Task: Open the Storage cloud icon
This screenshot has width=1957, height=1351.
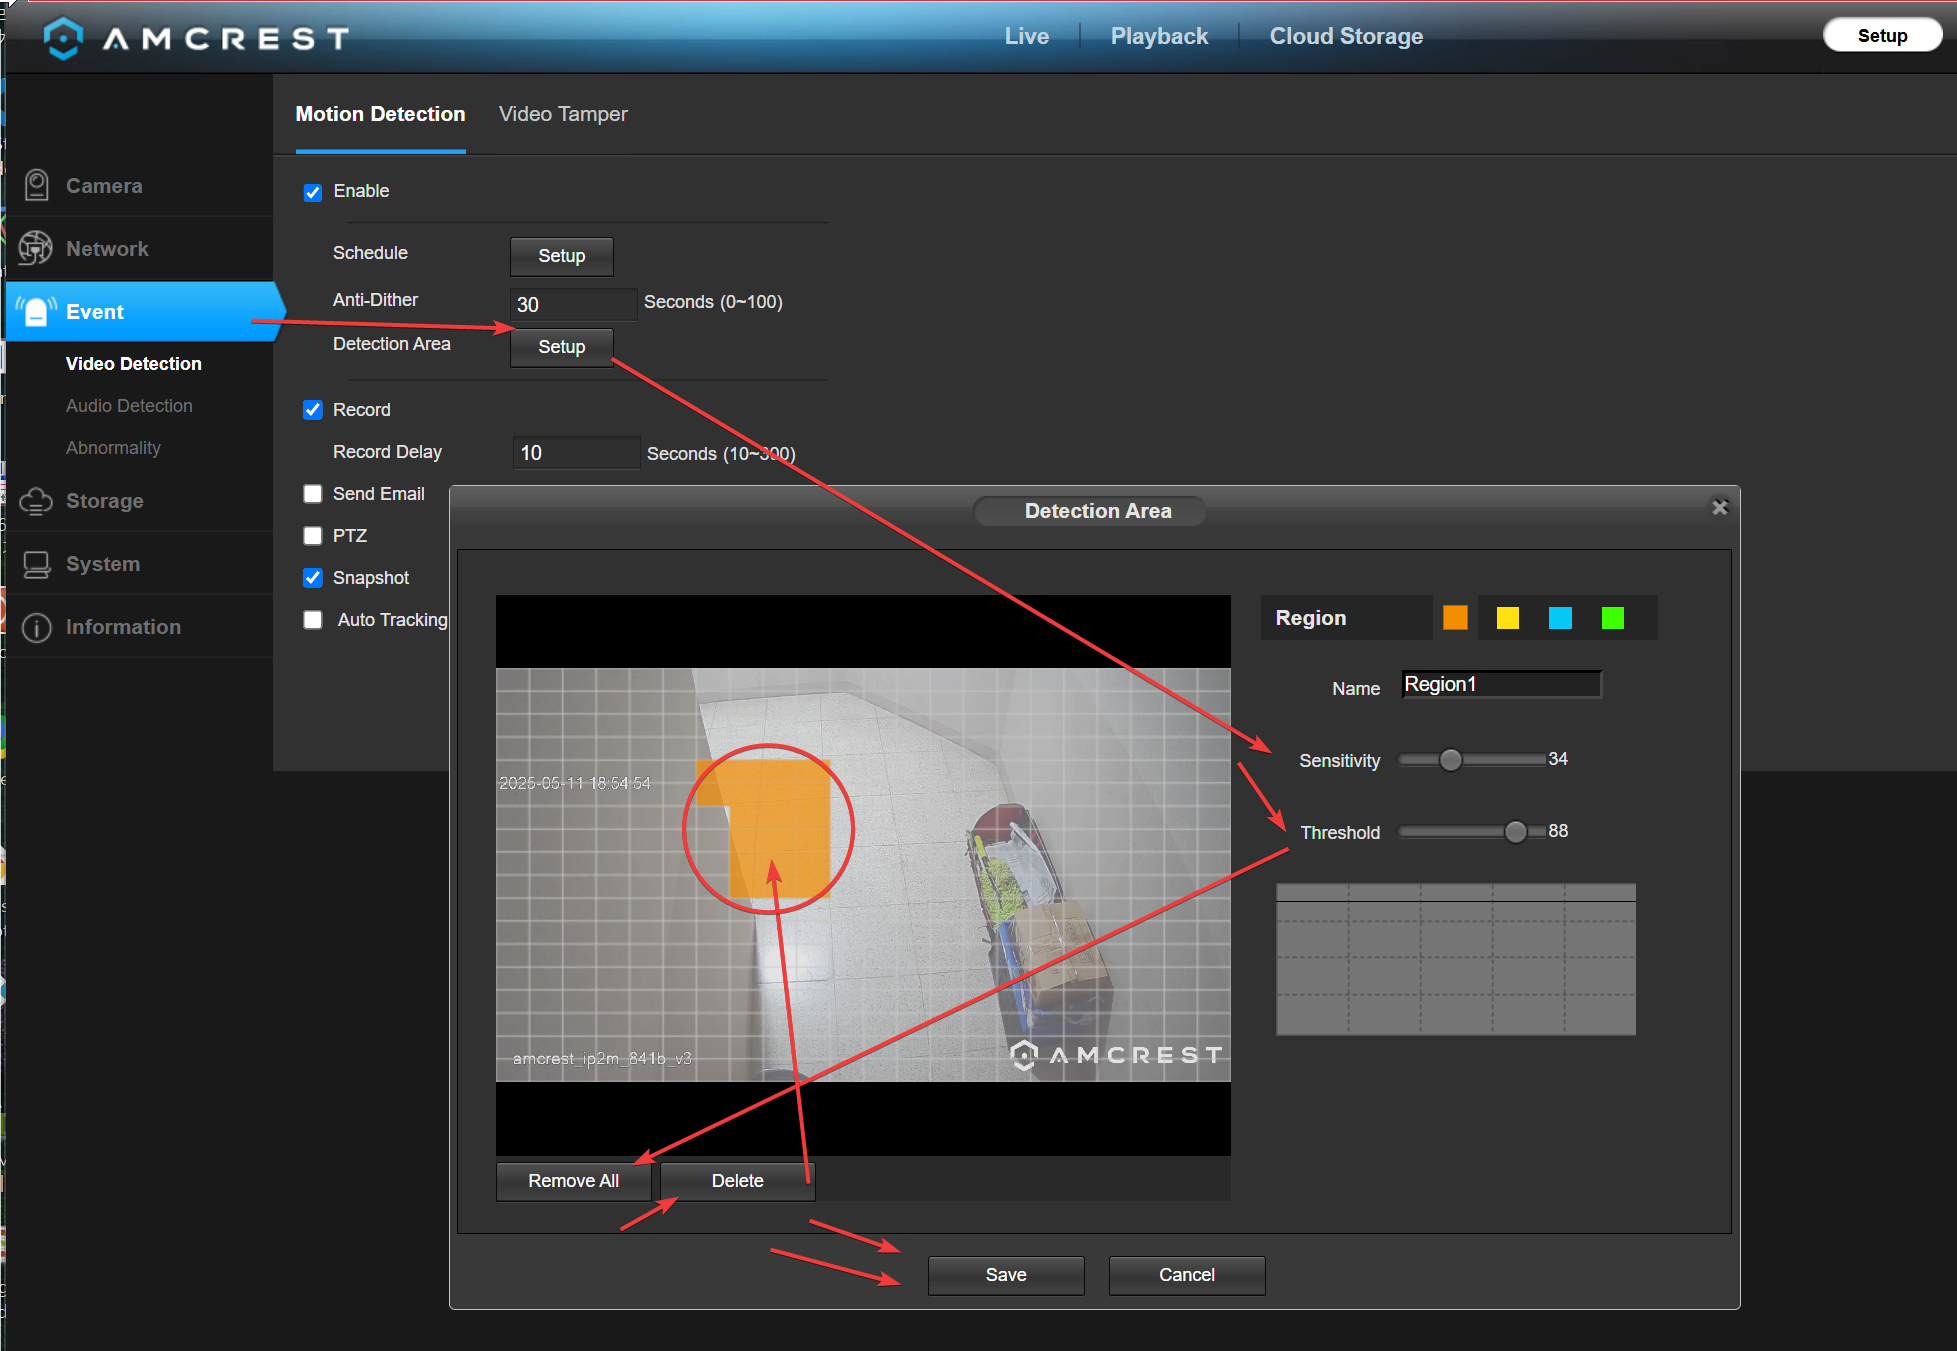Action: (x=36, y=501)
